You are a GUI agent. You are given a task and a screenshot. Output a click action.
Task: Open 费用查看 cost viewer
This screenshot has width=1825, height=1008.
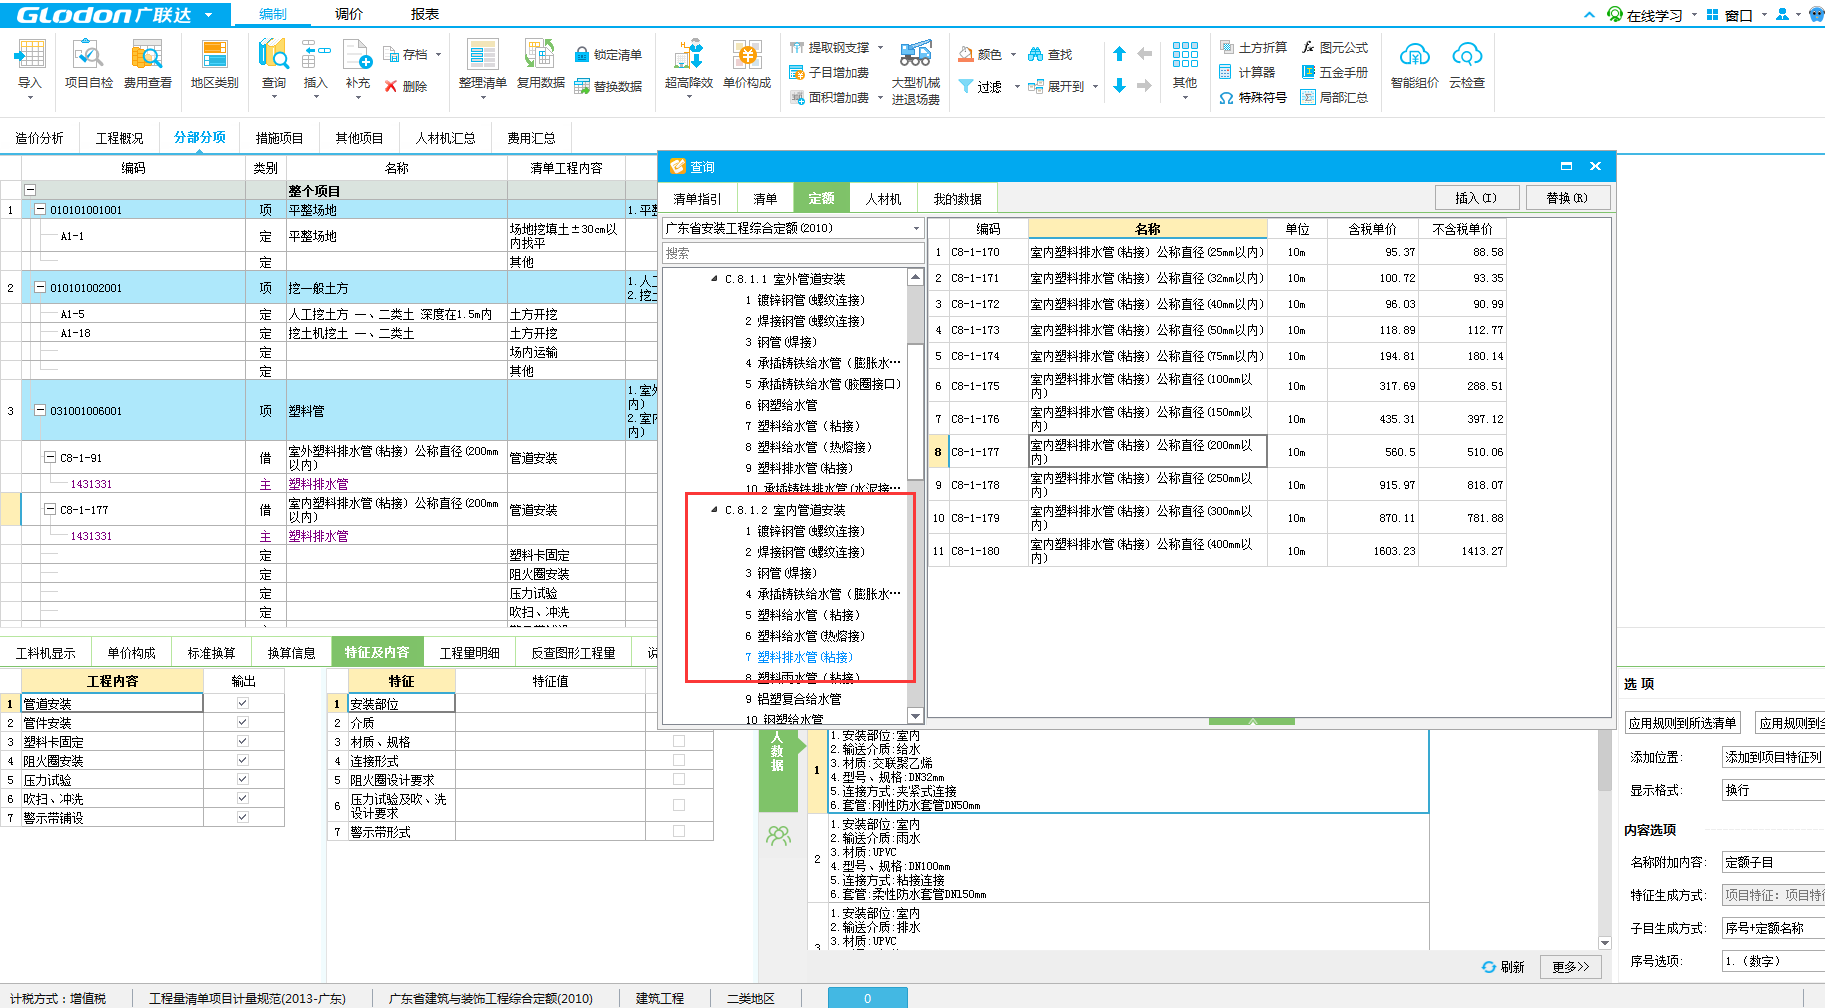pyautogui.click(x=147, y=66)
